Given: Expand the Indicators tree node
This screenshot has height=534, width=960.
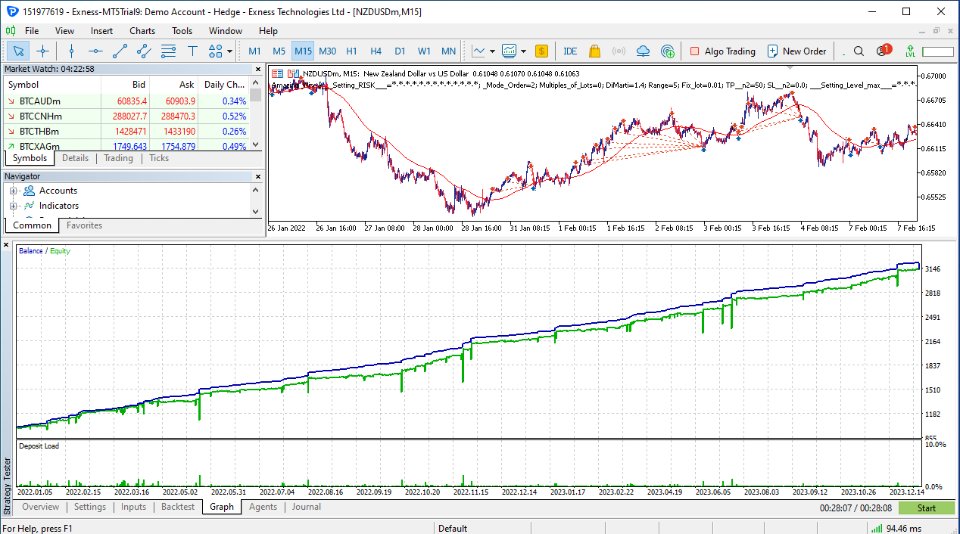Looking at the screenshot, I should [x=13, y=206].
